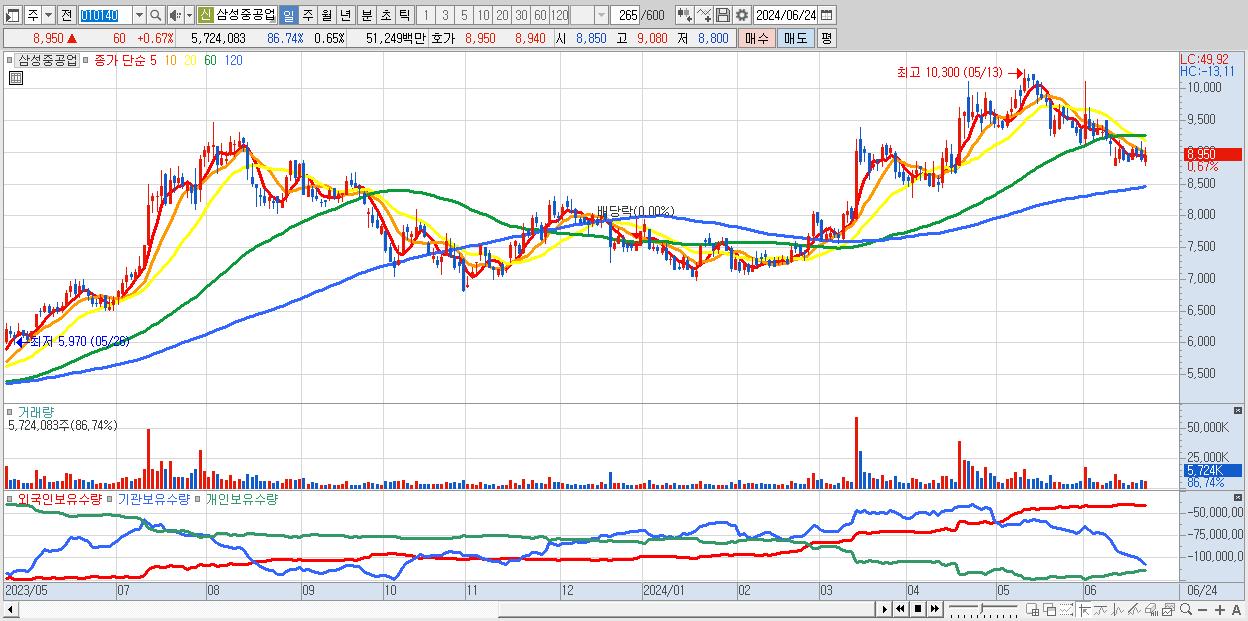The width and height of the screenshot is (1248, 621).
Task: Choose the 5 interval button
Action: click(464, 15)
